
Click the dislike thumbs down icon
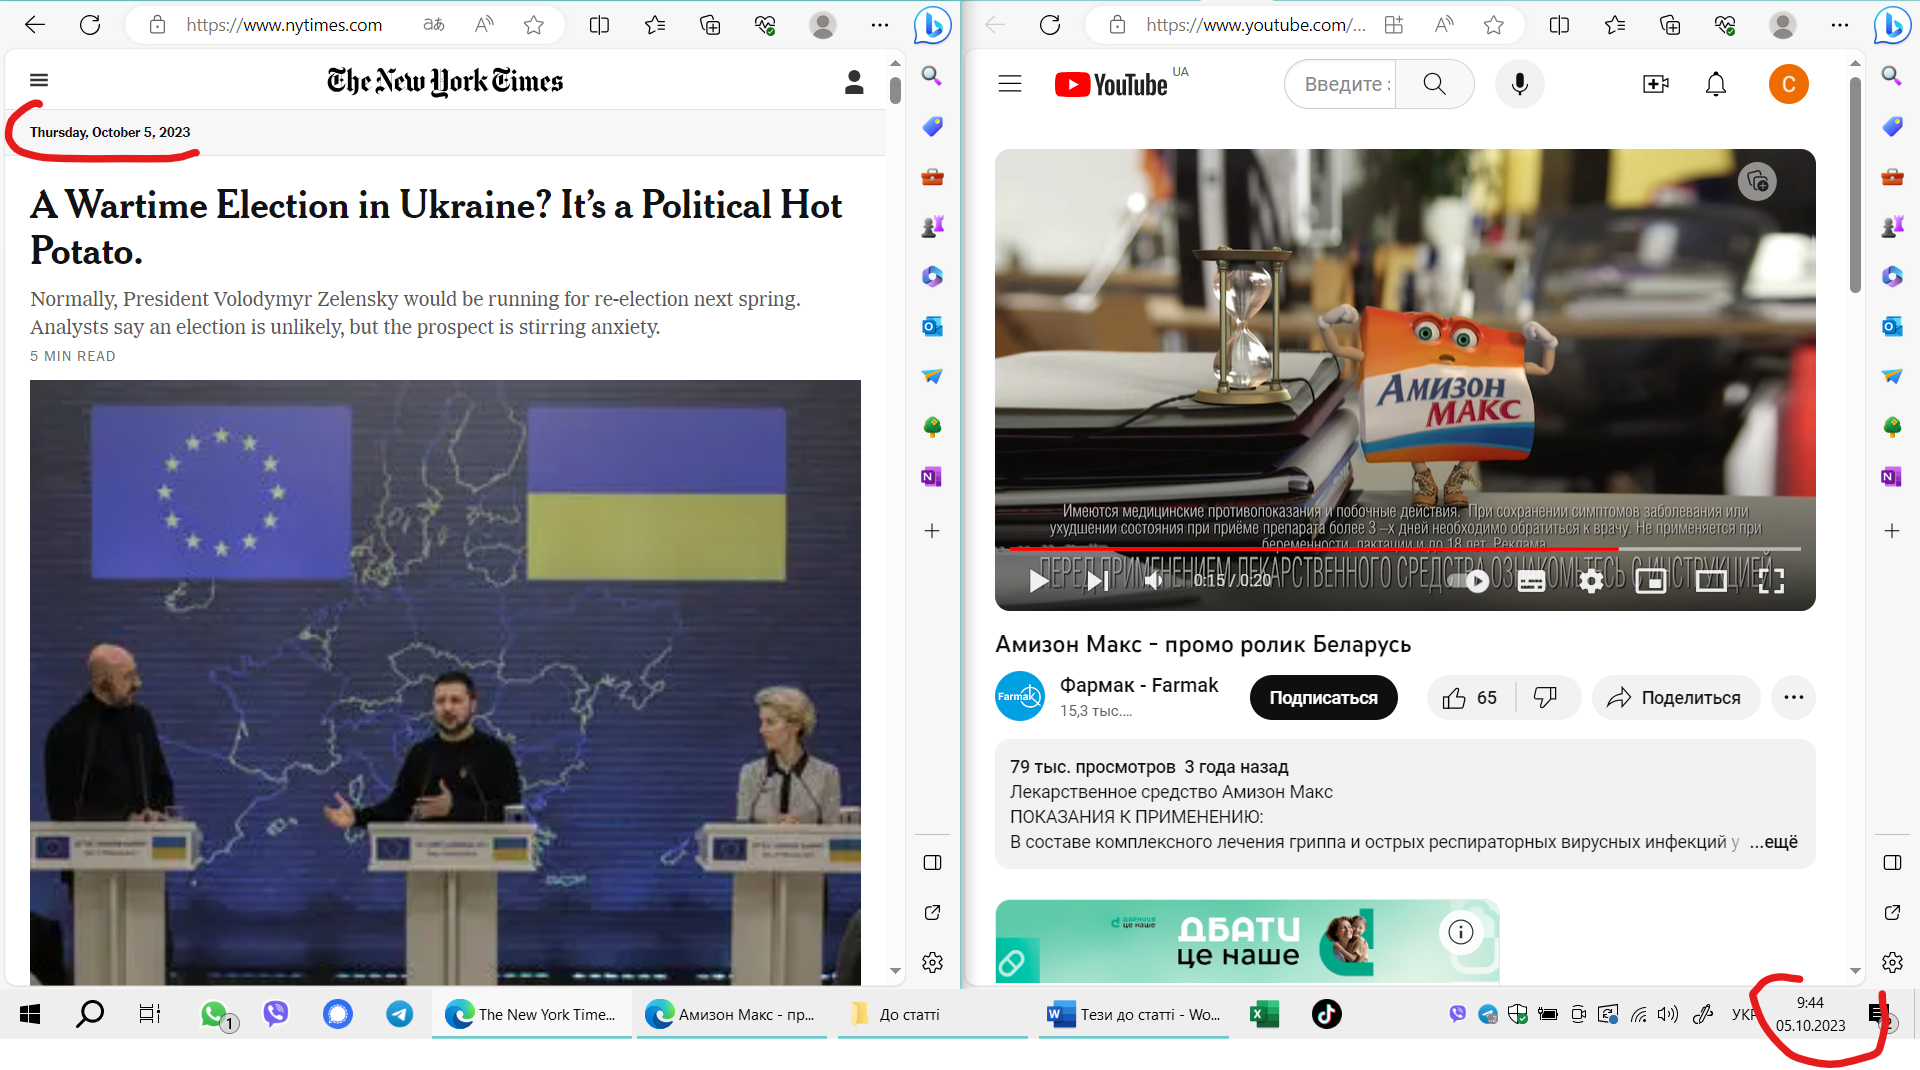(1545, 698)
